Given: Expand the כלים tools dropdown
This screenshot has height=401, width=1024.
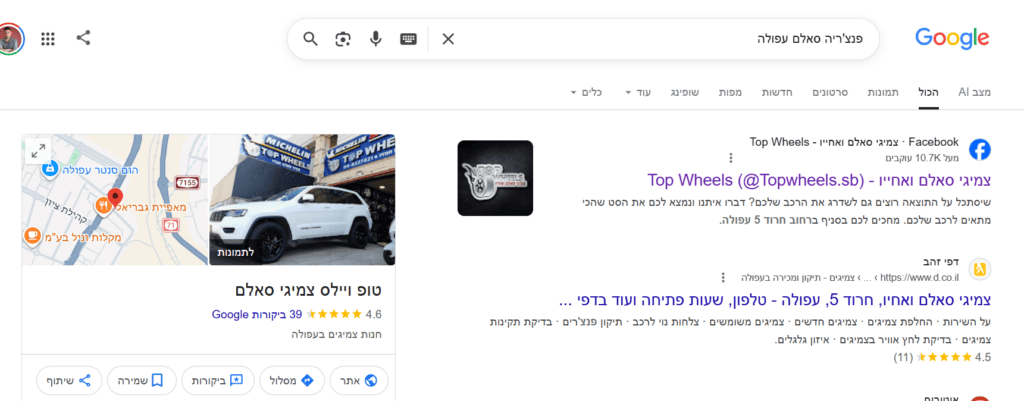Looking at the screenshot, I should pyautogui.click(x=586, y=92).
